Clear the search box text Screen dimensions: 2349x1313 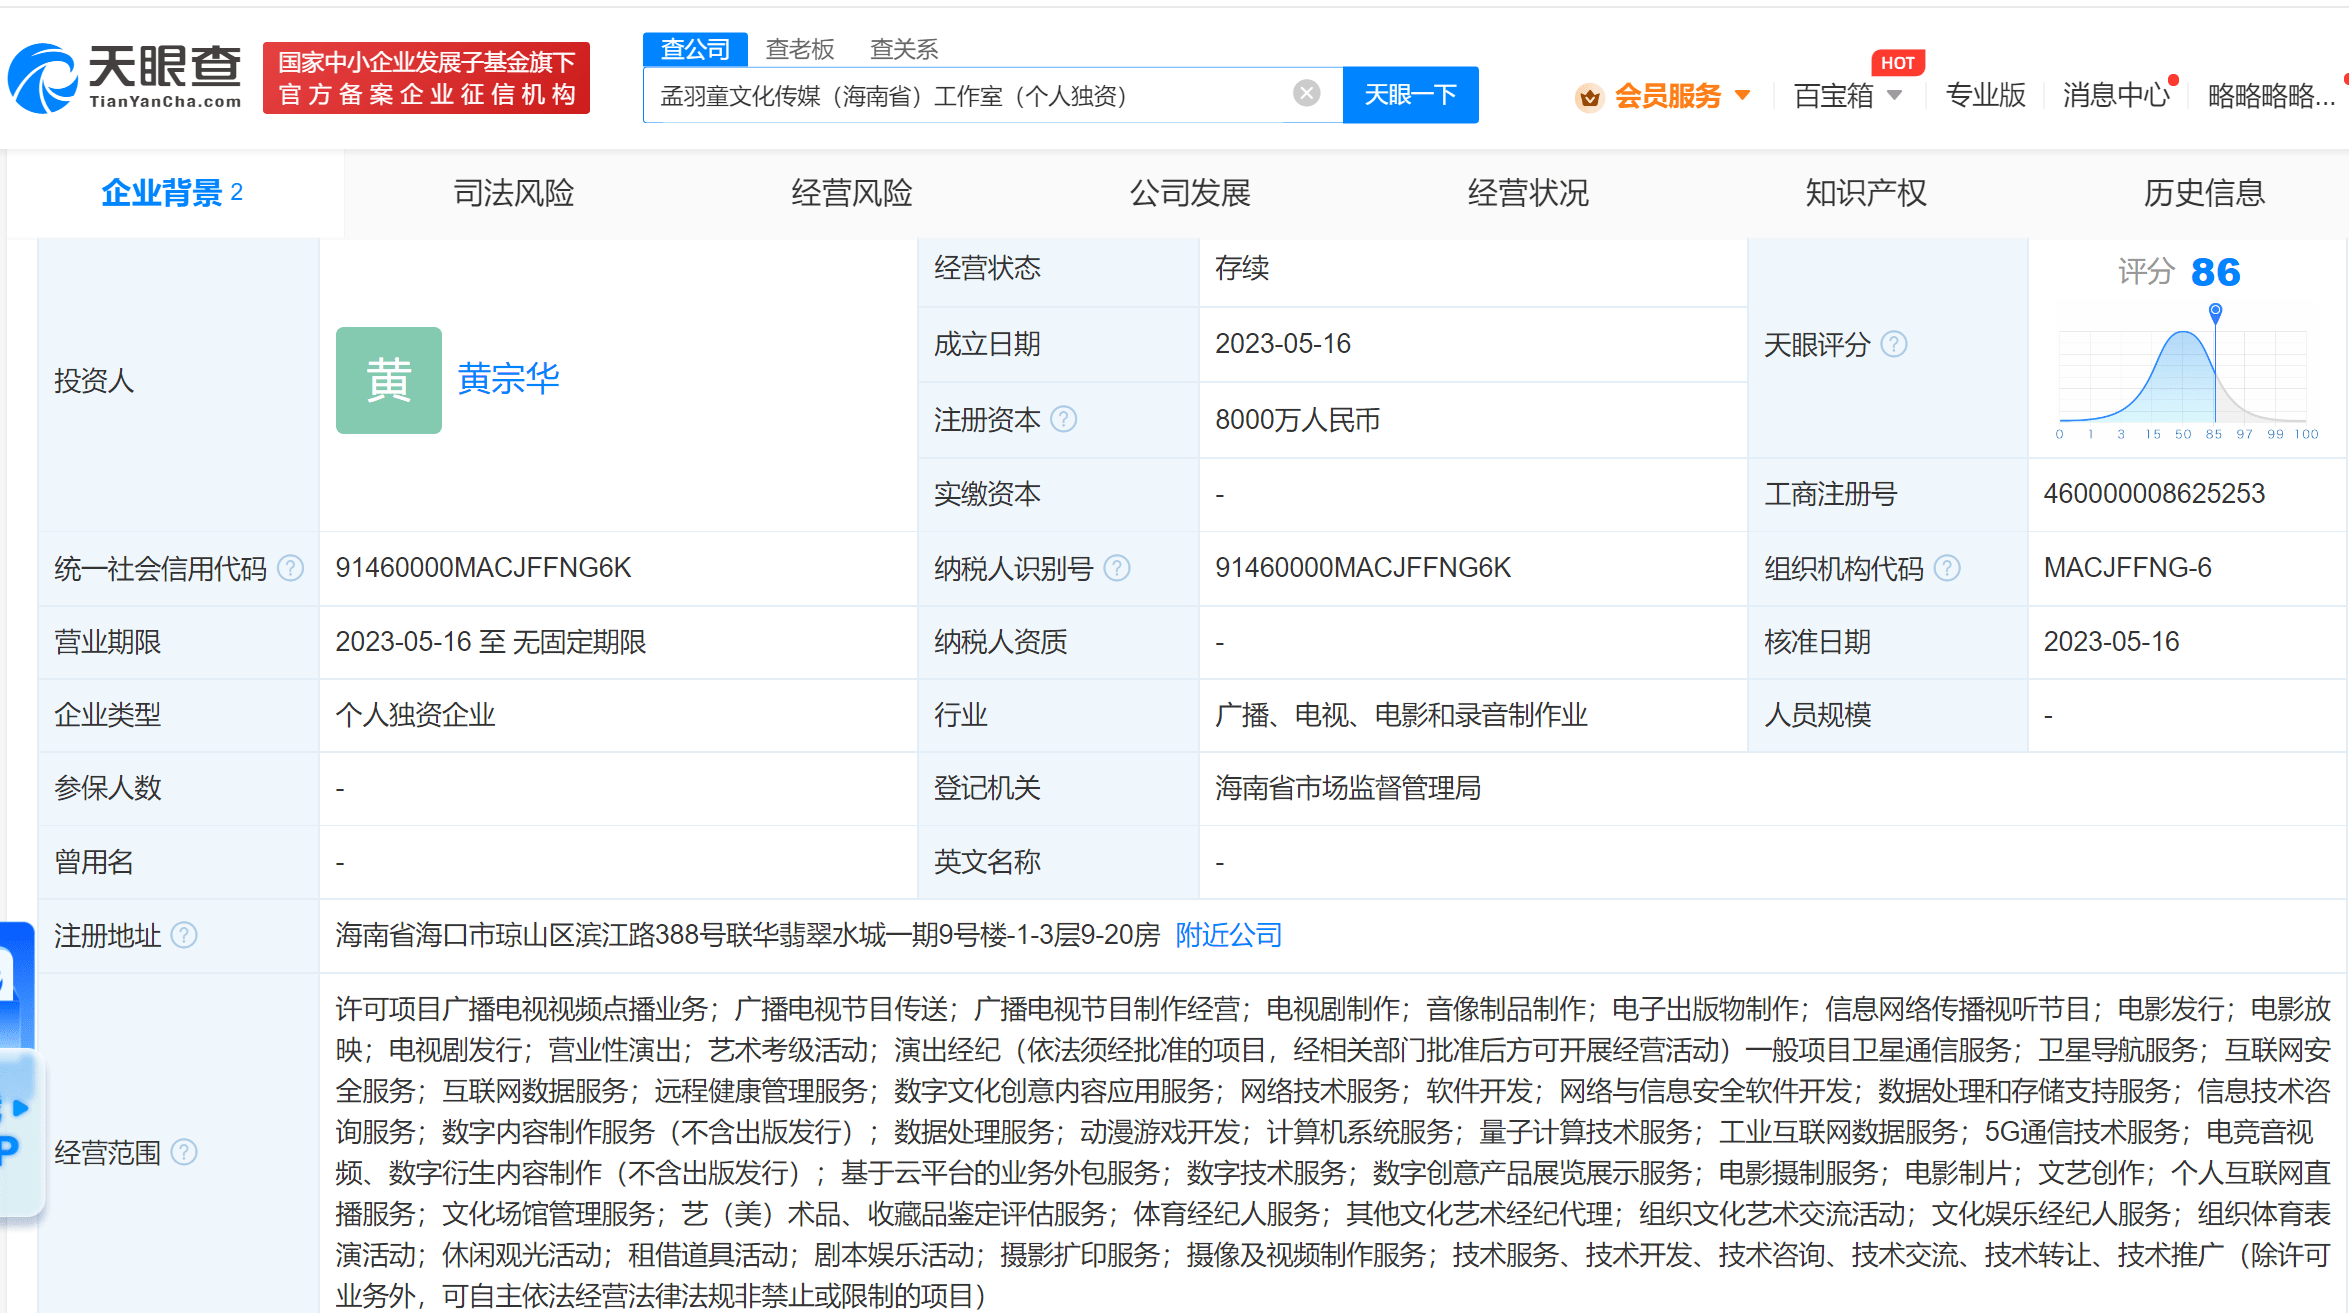pyautogui.click(x=1306, y=94)
